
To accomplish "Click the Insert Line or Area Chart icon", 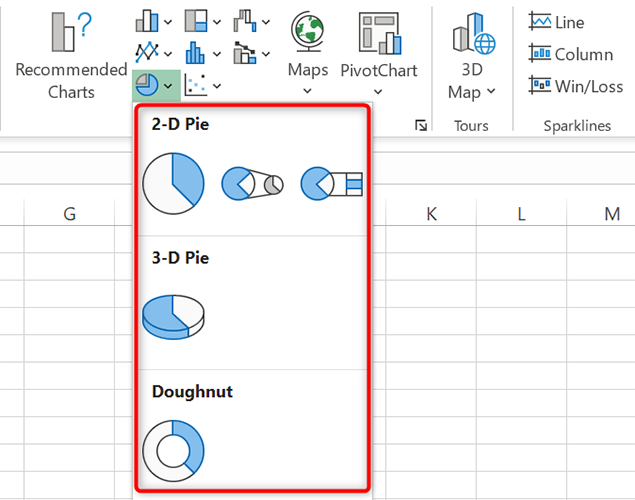I will [x=147, y=53].
